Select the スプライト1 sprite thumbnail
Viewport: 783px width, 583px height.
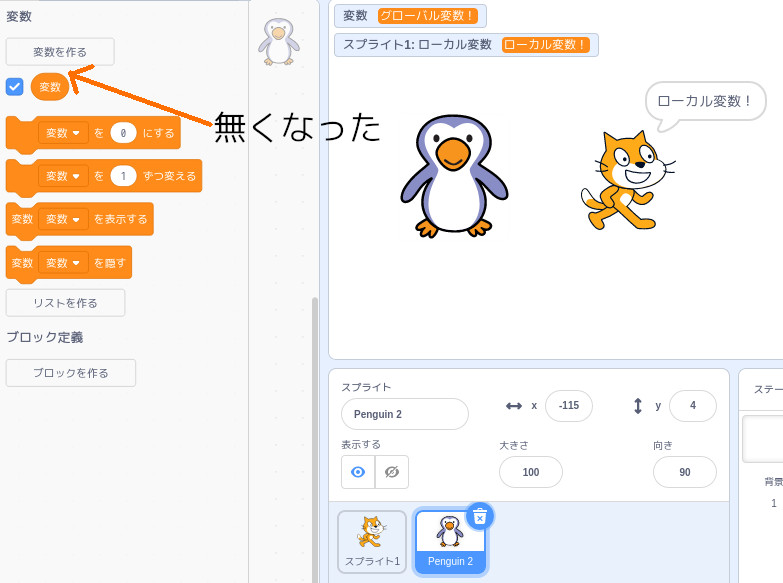(x=372, y=542)
